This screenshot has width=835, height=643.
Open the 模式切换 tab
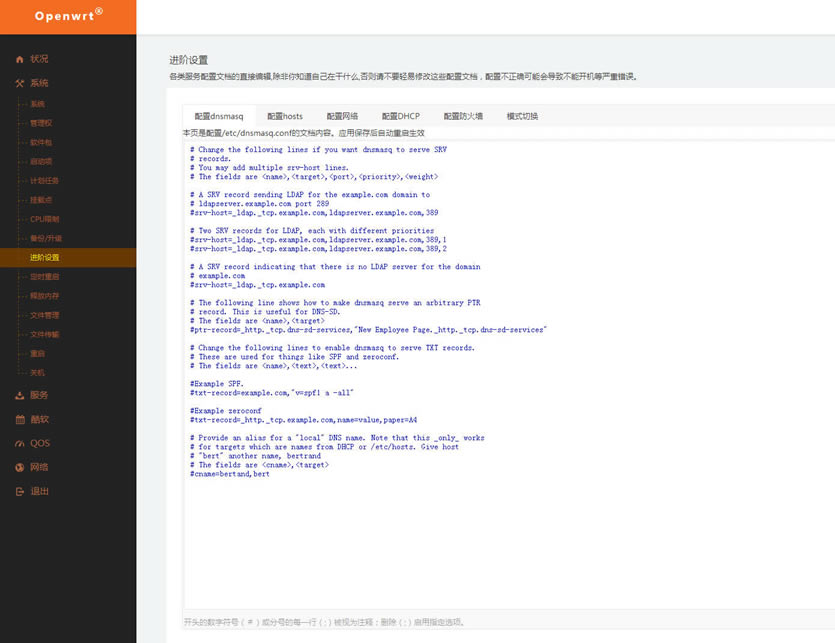pos(522,116)
